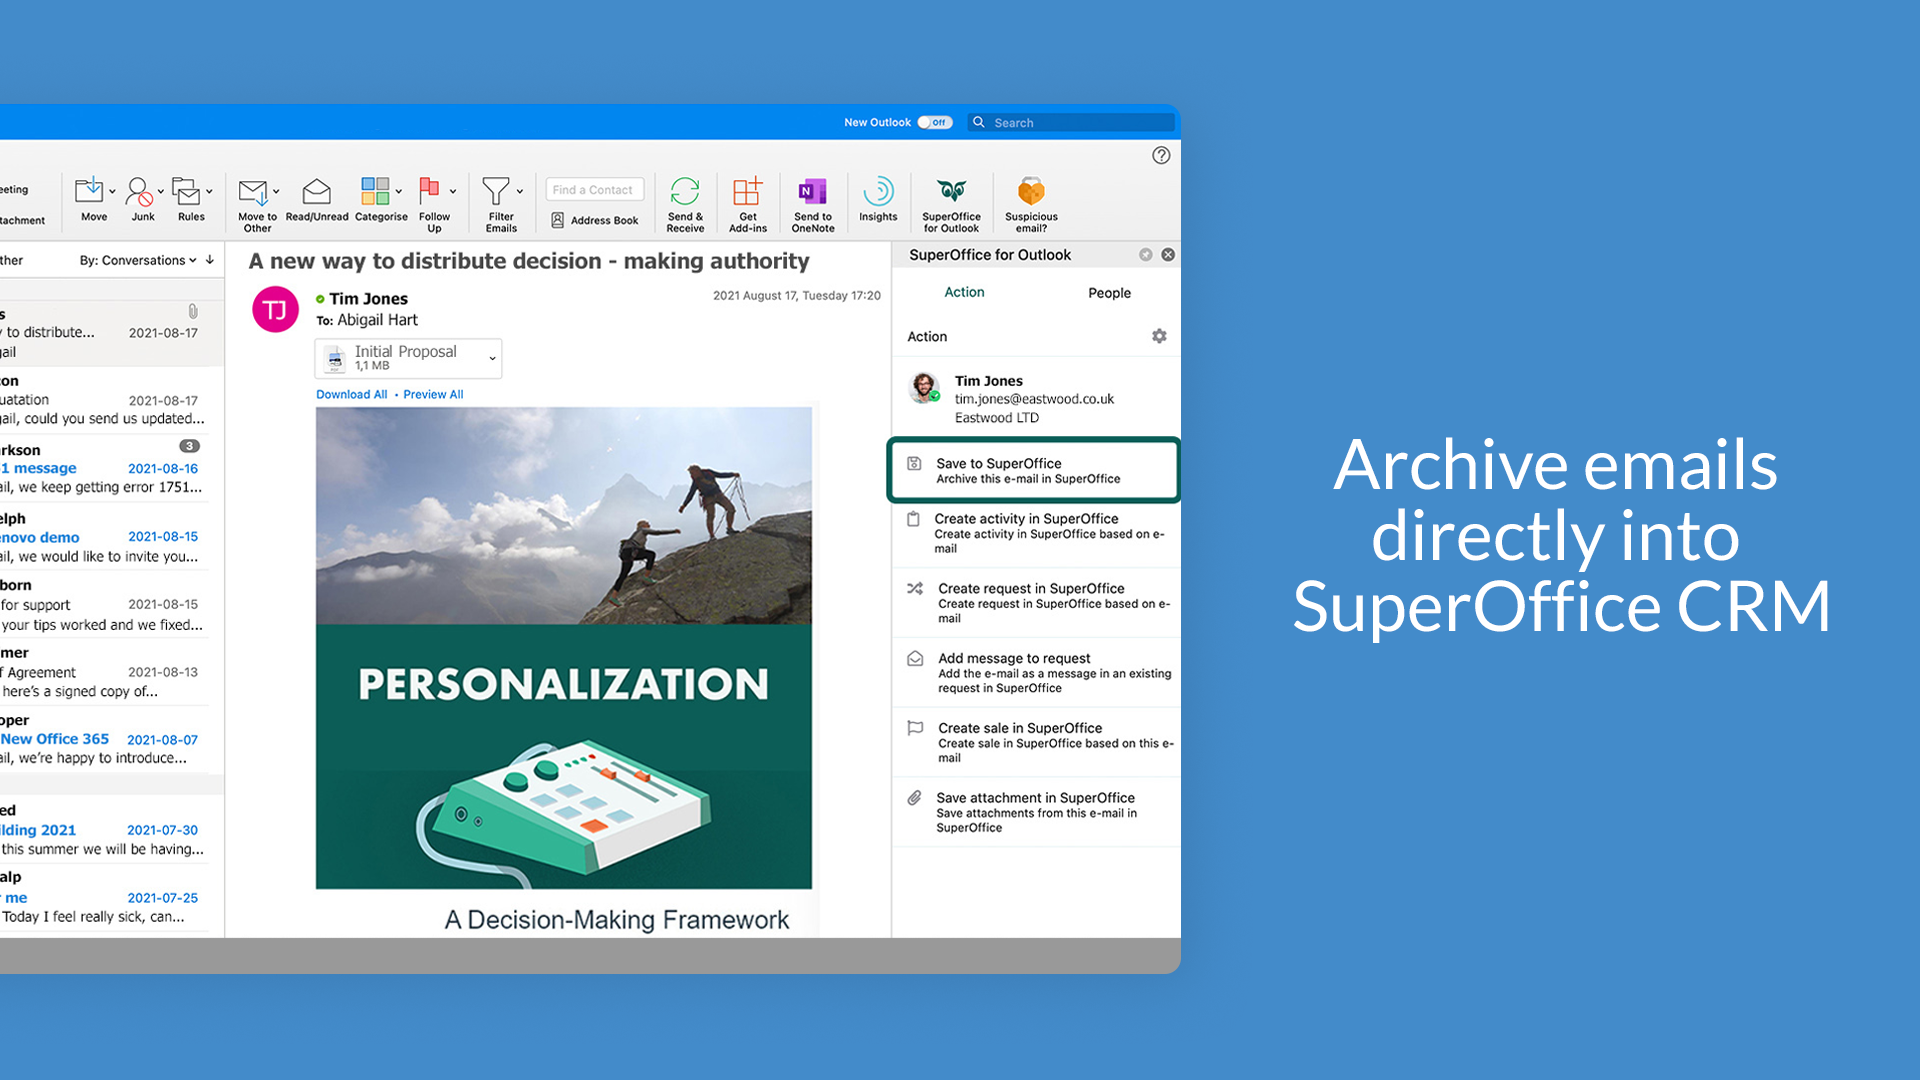Click Create sale in SuperOffice
The height and width of the screenshot is (1080, 1920).
point(1036,742)
